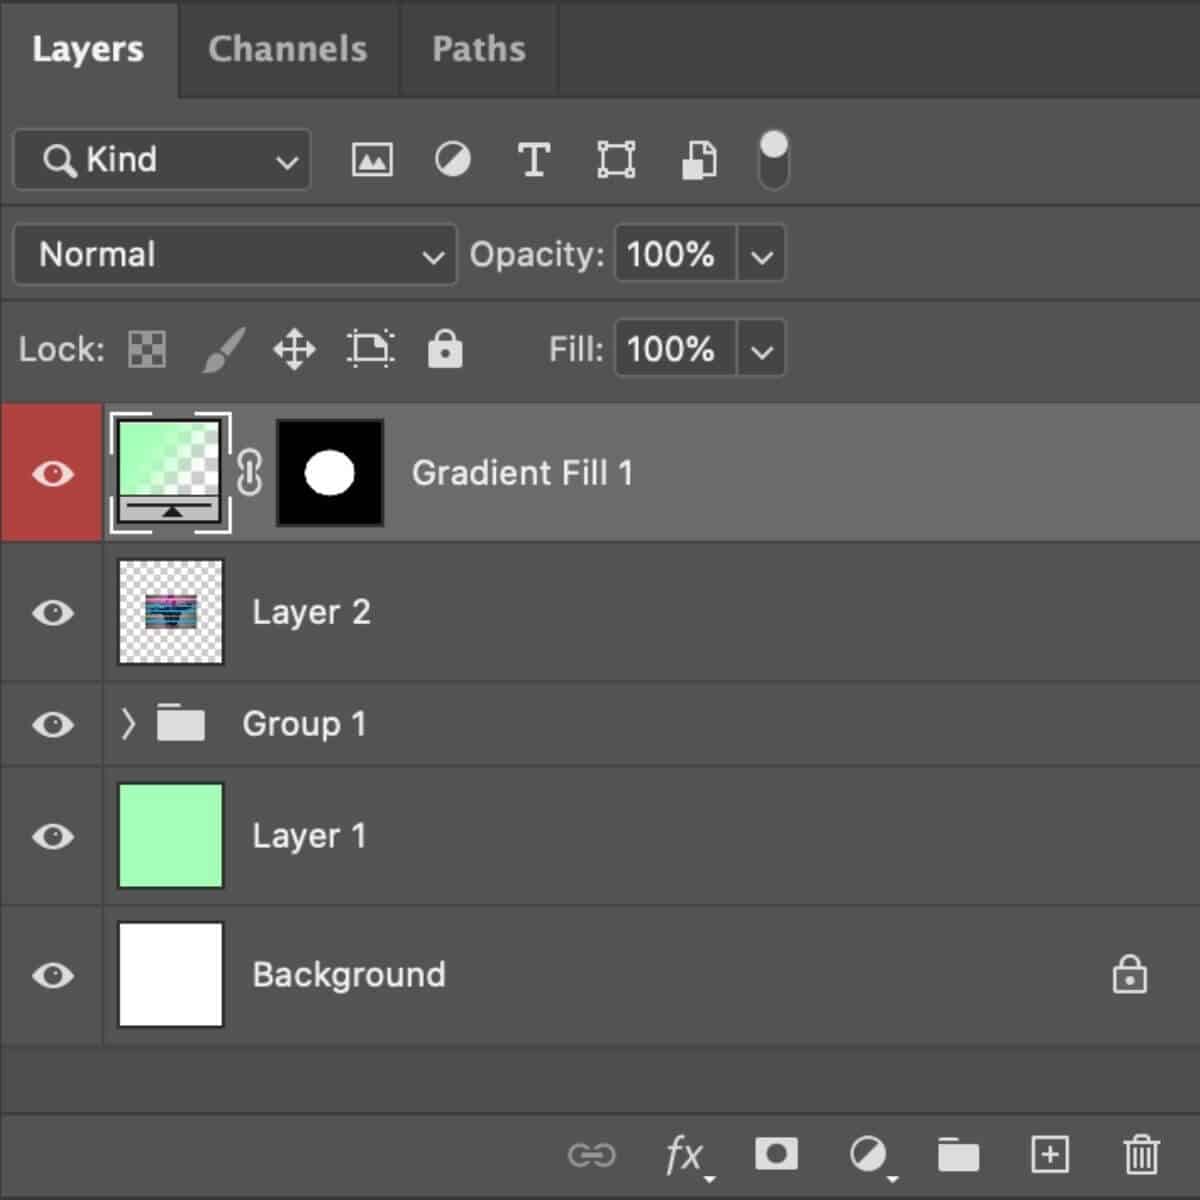Click the lock all button
This screenshot has height=1200, width=1200.
pos(445,349)
